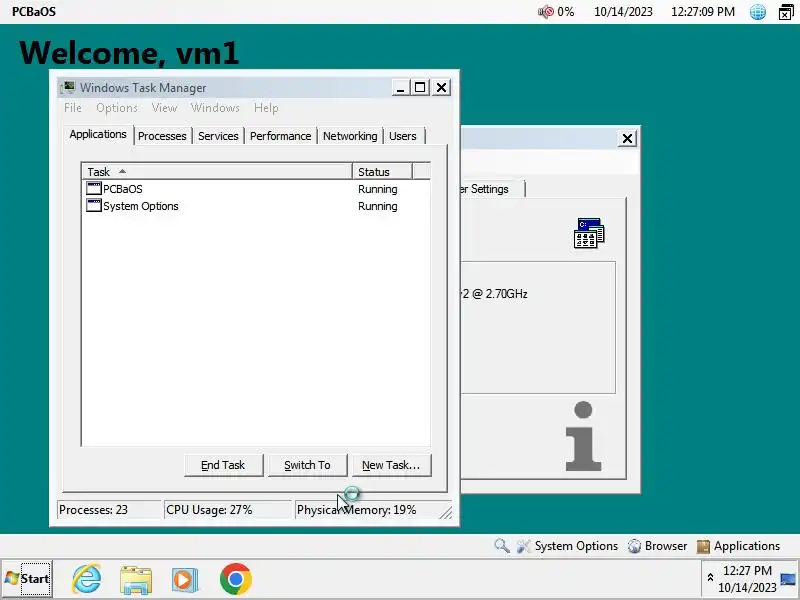Click the muted volume icon in top bar

pos(545,12)
